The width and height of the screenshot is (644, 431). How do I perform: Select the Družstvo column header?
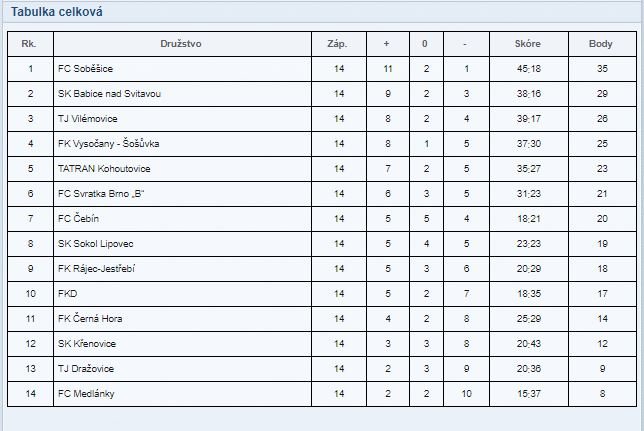(x=181, y=44)
